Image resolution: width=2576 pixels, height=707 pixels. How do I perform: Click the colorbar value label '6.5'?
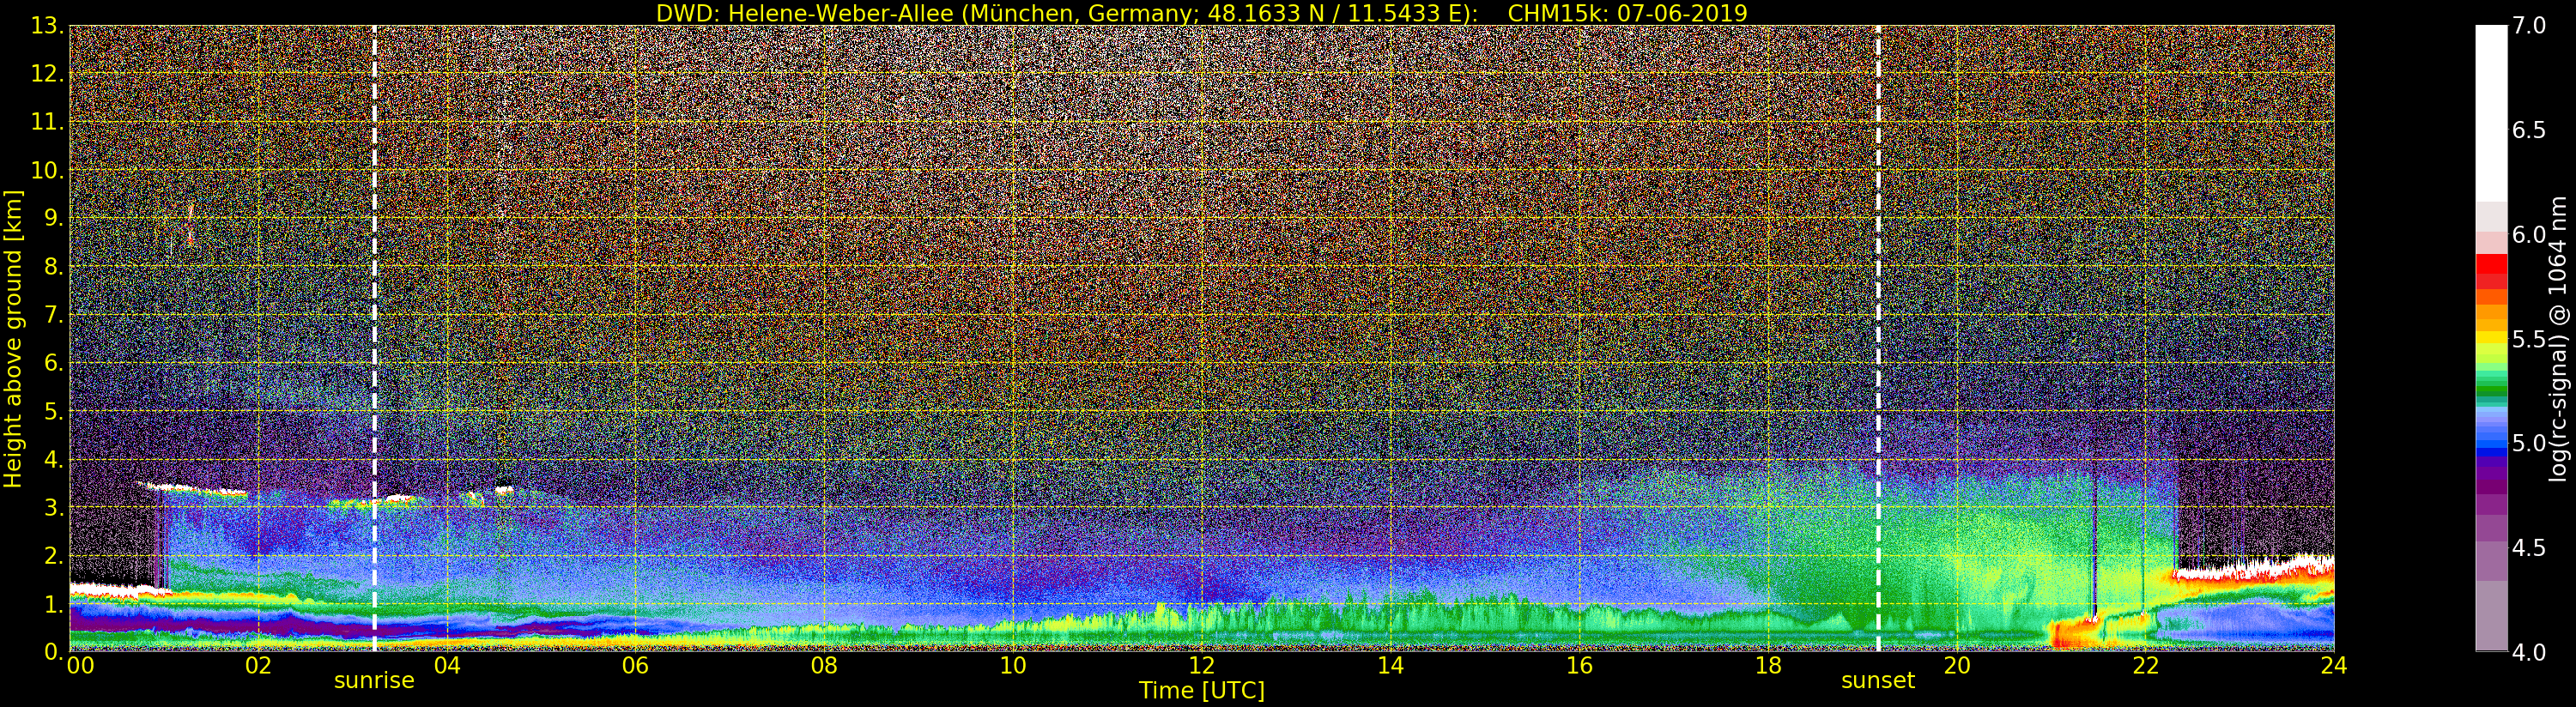pyautogui.click(x=2529, y=130)
